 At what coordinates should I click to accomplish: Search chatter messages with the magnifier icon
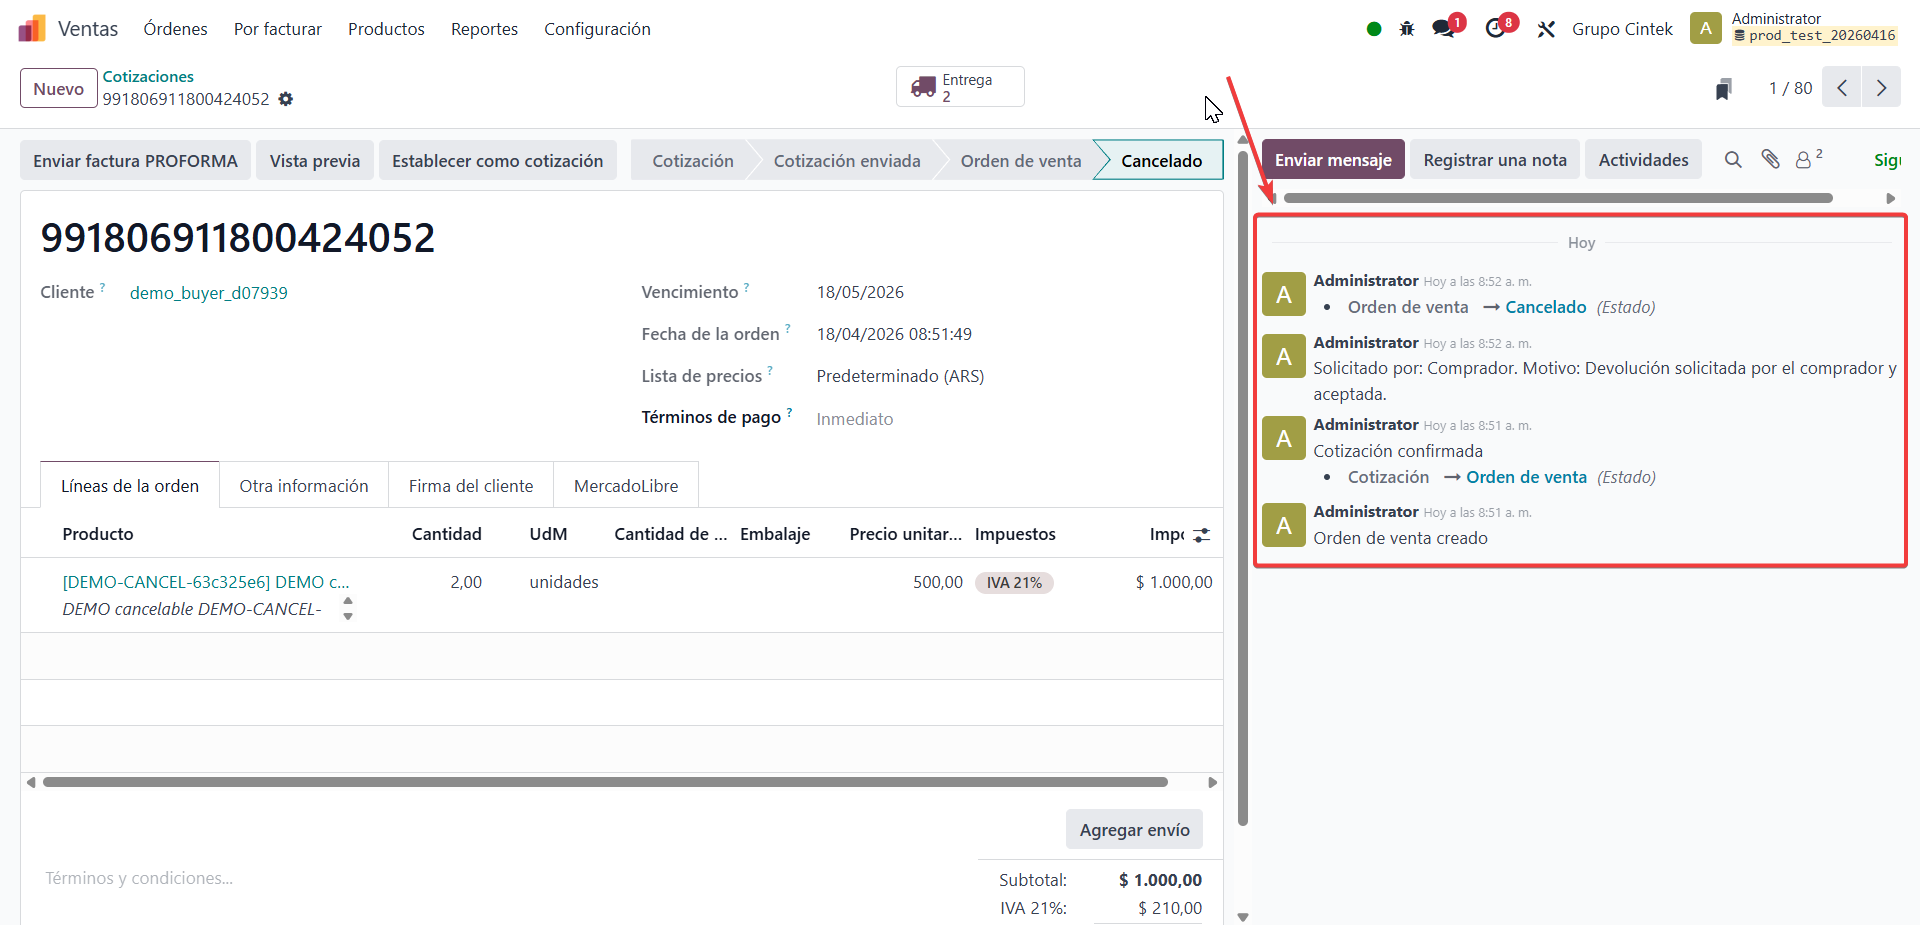click(1733, 160)
